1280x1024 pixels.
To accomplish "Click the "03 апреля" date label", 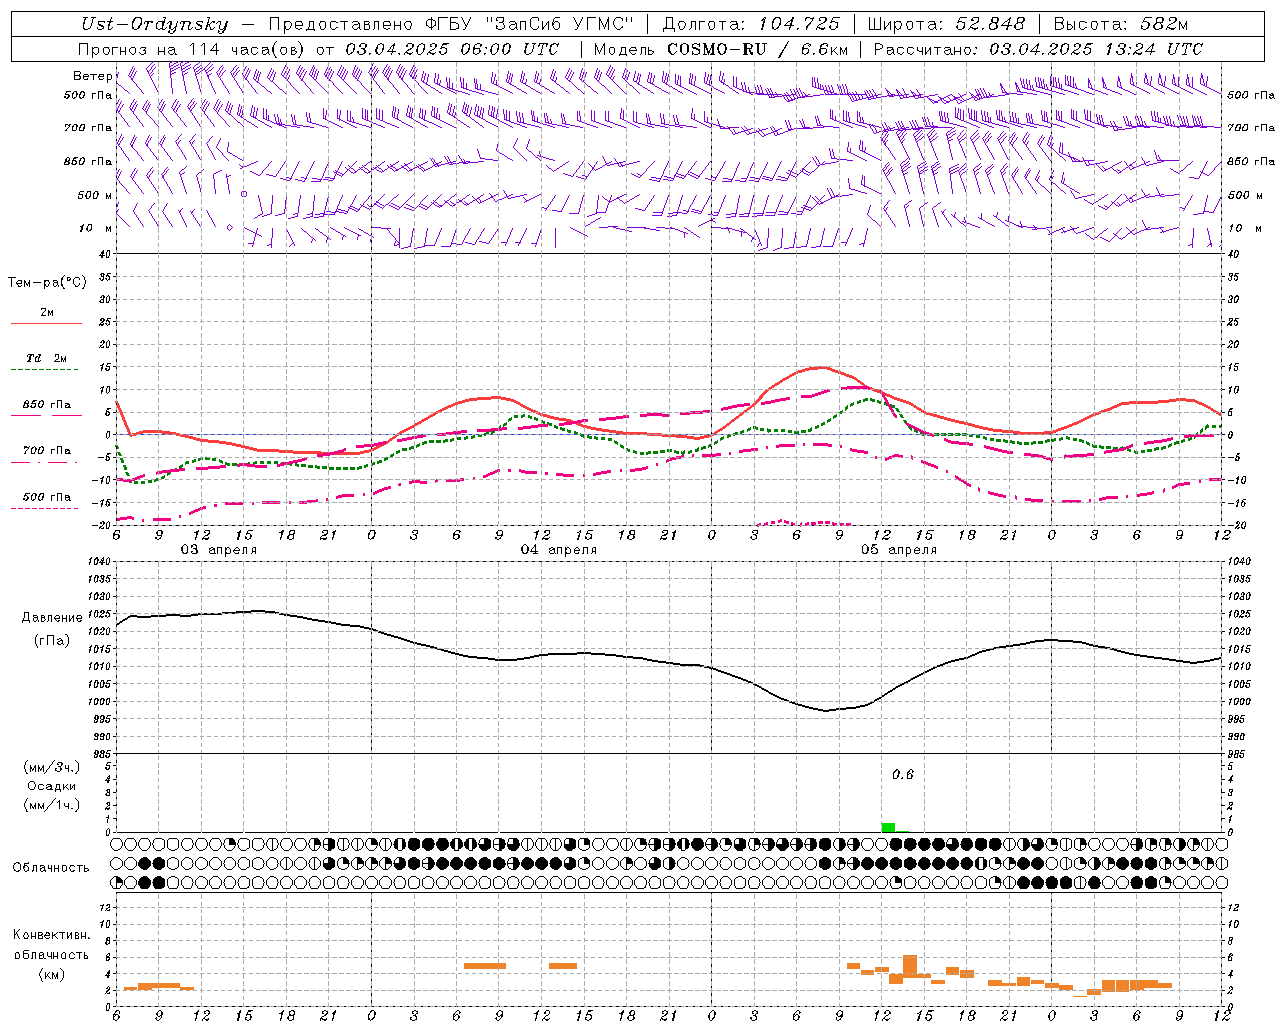I will [x=218, y=550].
